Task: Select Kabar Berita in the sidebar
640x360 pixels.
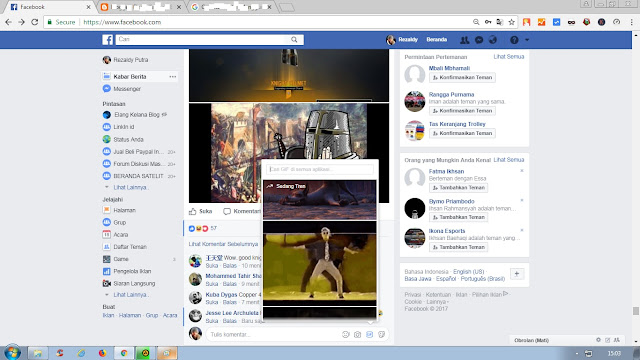Action: click(x=130, y=77)
